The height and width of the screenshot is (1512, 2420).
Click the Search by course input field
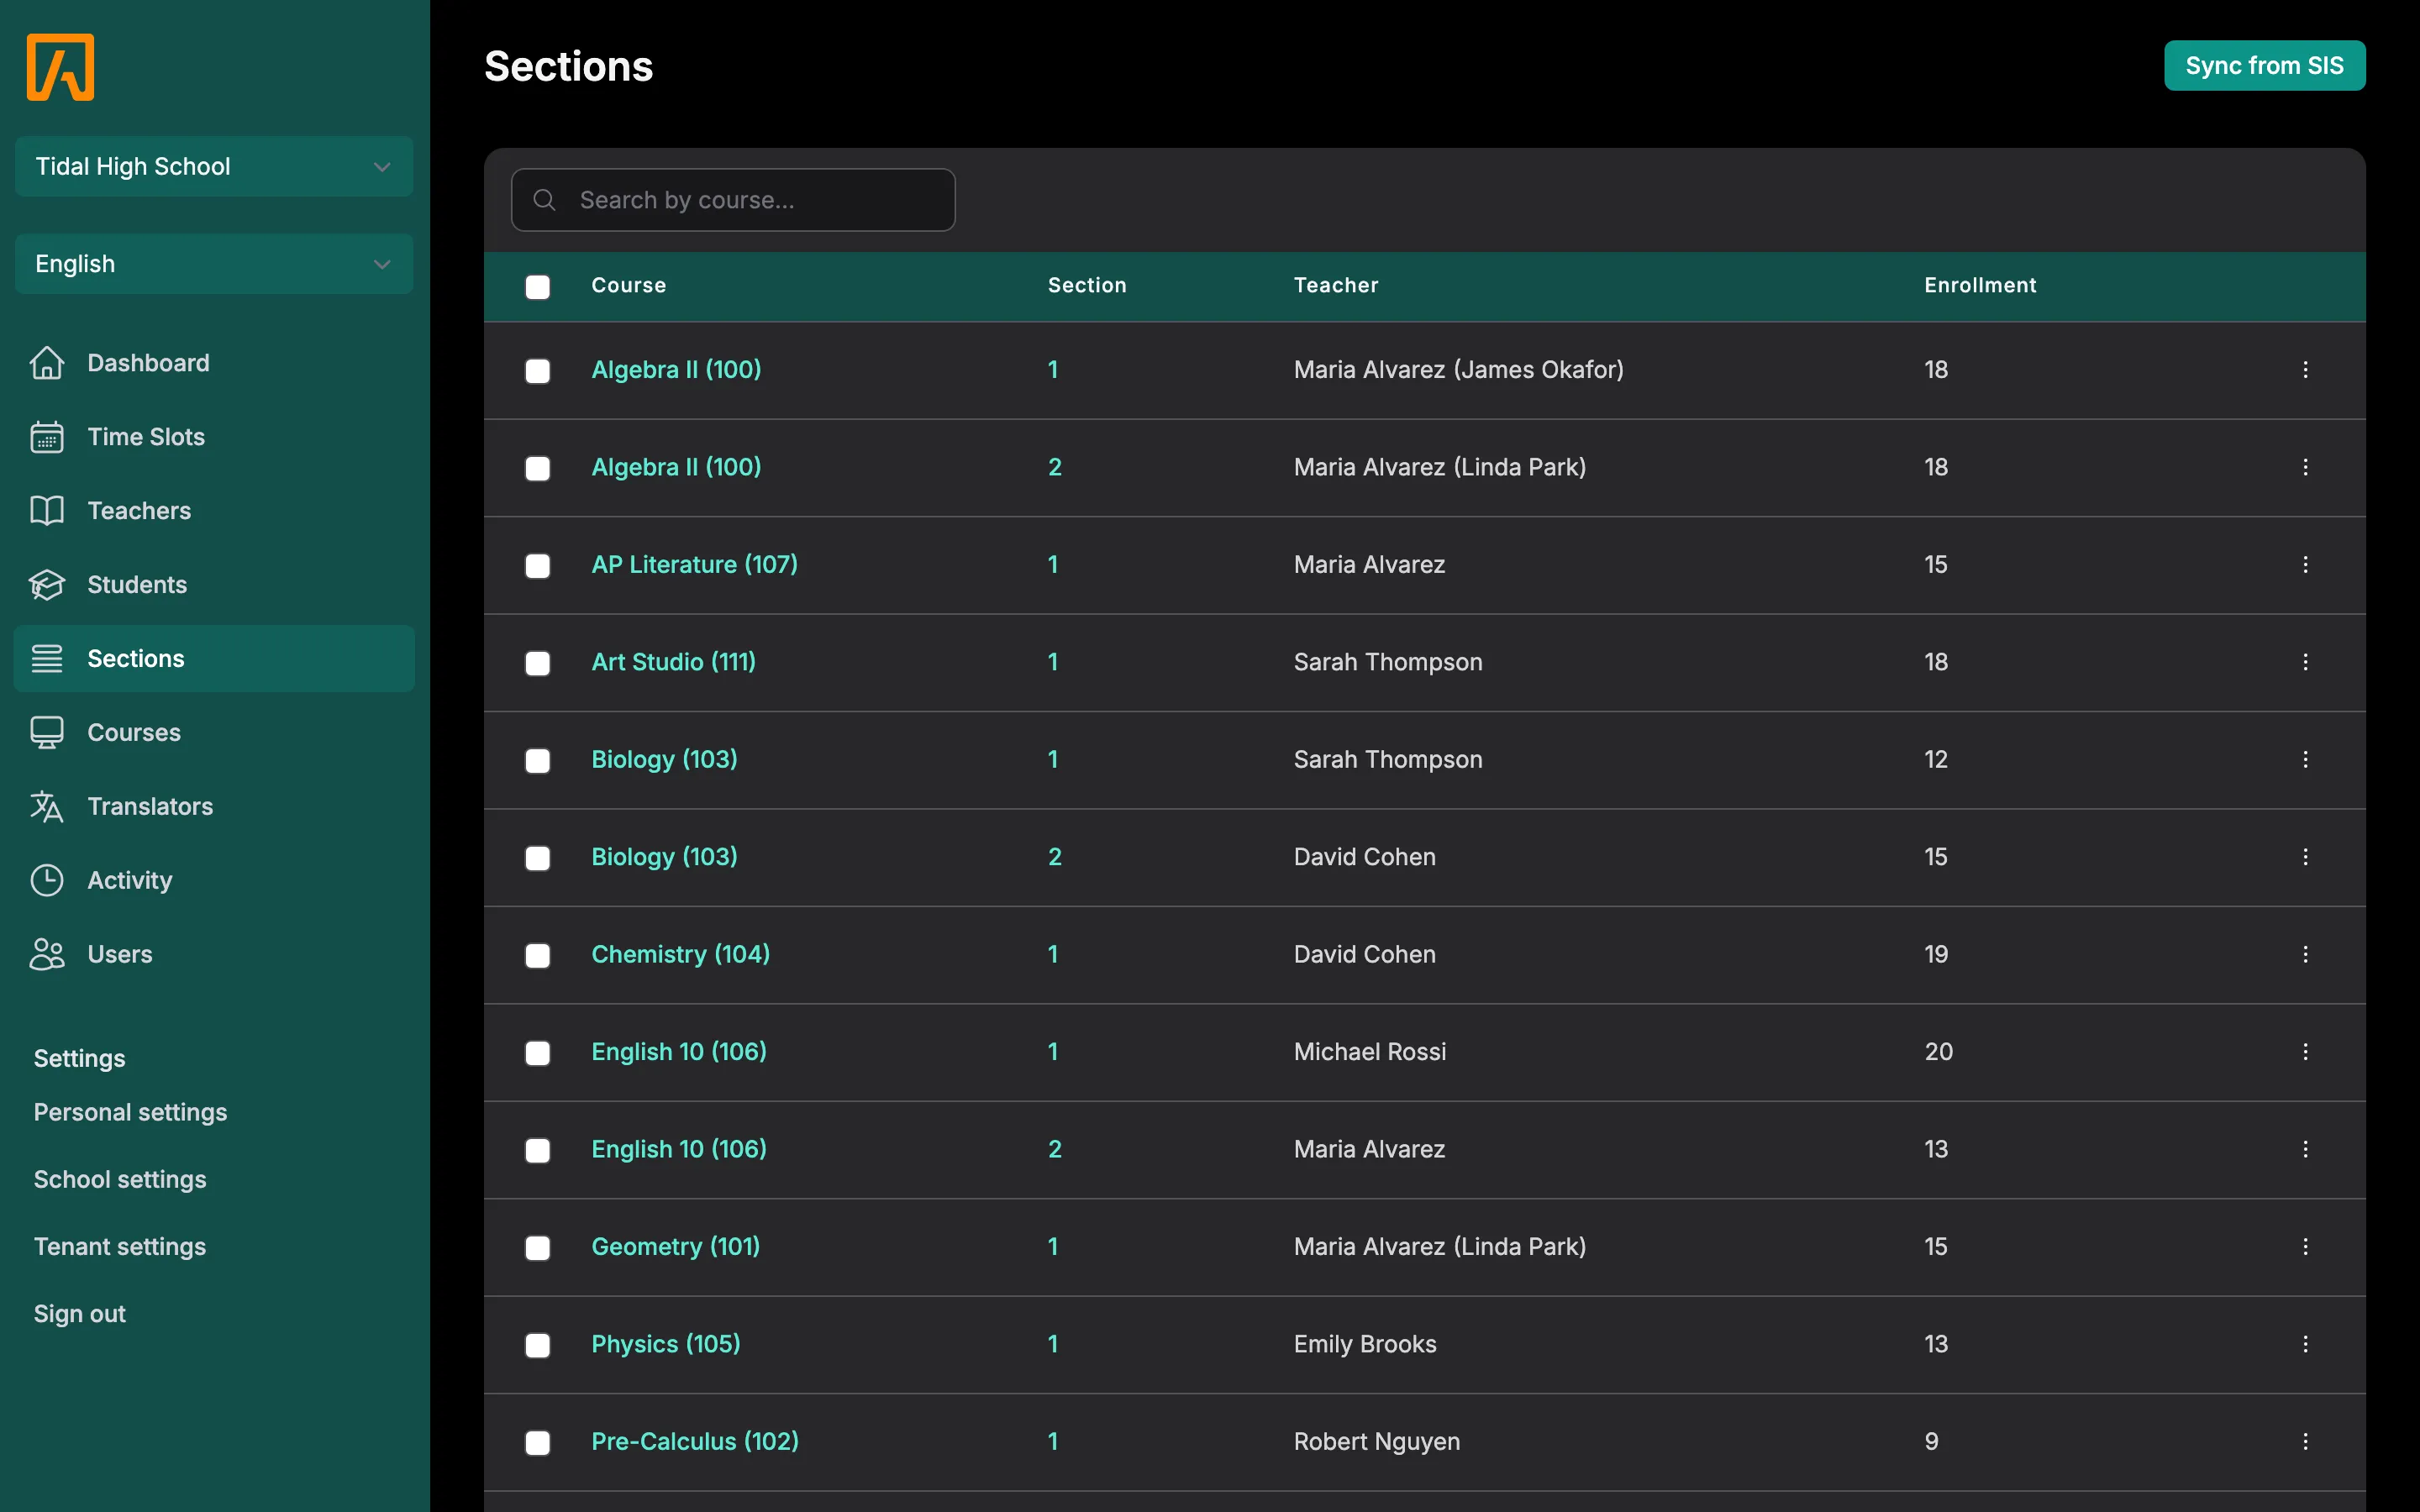733,200
